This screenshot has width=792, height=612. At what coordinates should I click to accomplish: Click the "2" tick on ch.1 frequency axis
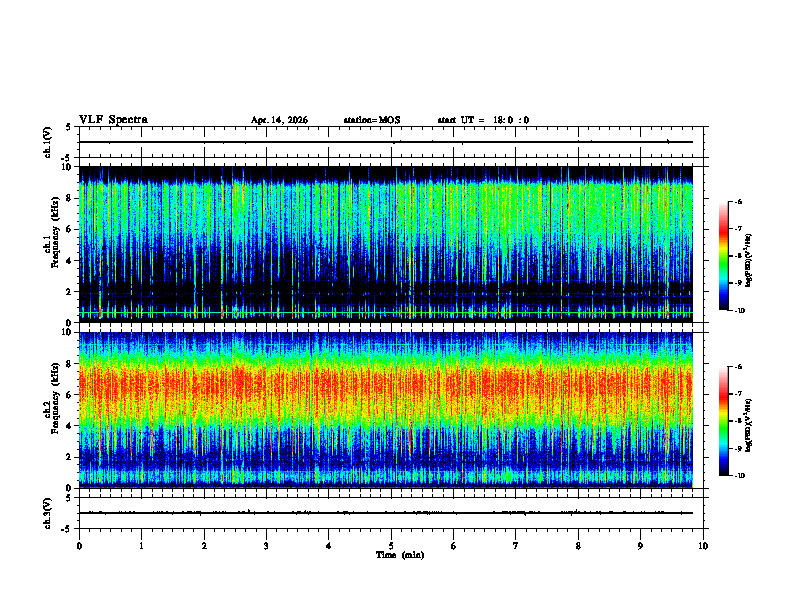coord(70,291)
